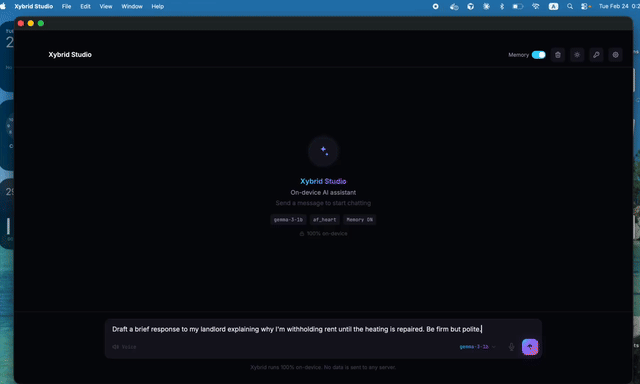The width and height of the screenshot is (640, 384).
Task: Click the gemma-3-1b chip in center
Action: click(288, 220)
